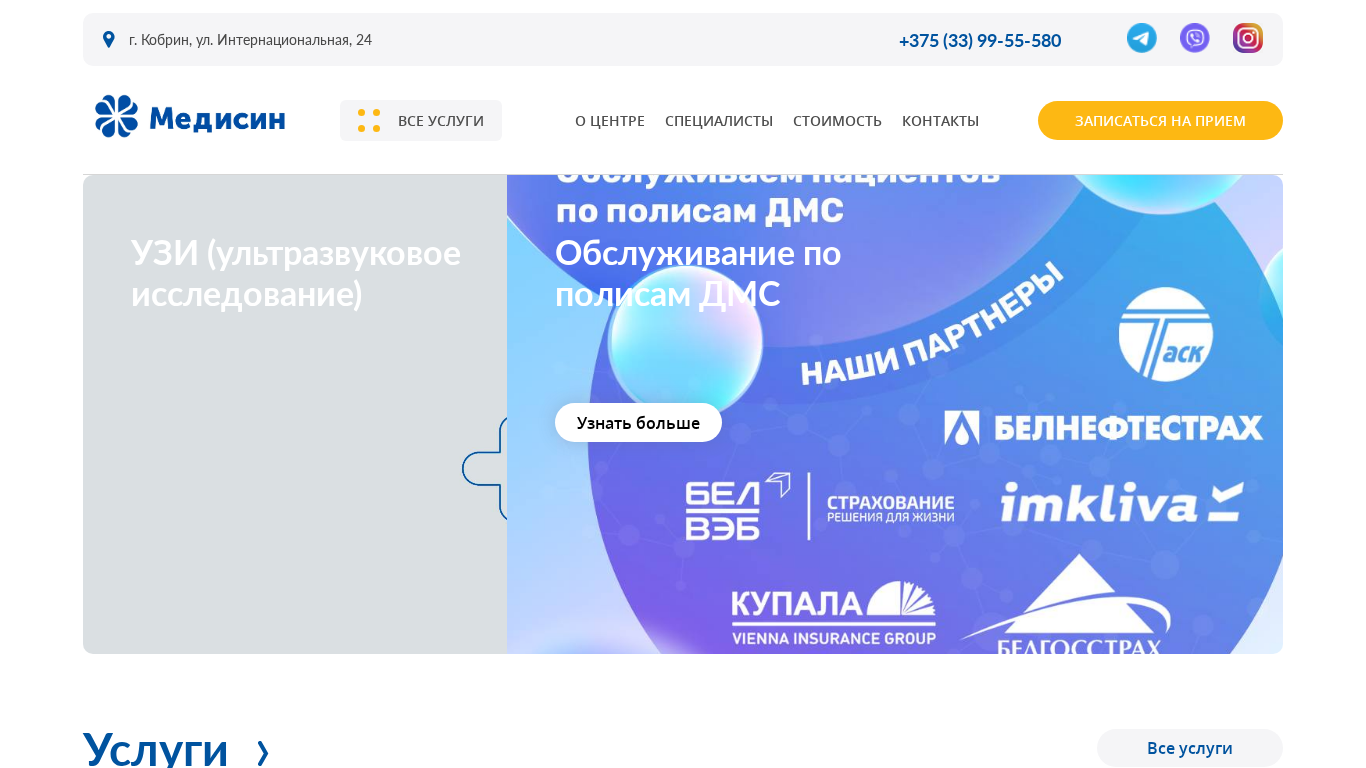Click the chevron next to Услуги heading
Viewport: 1366px width, 768px height.
click(263, 752)
